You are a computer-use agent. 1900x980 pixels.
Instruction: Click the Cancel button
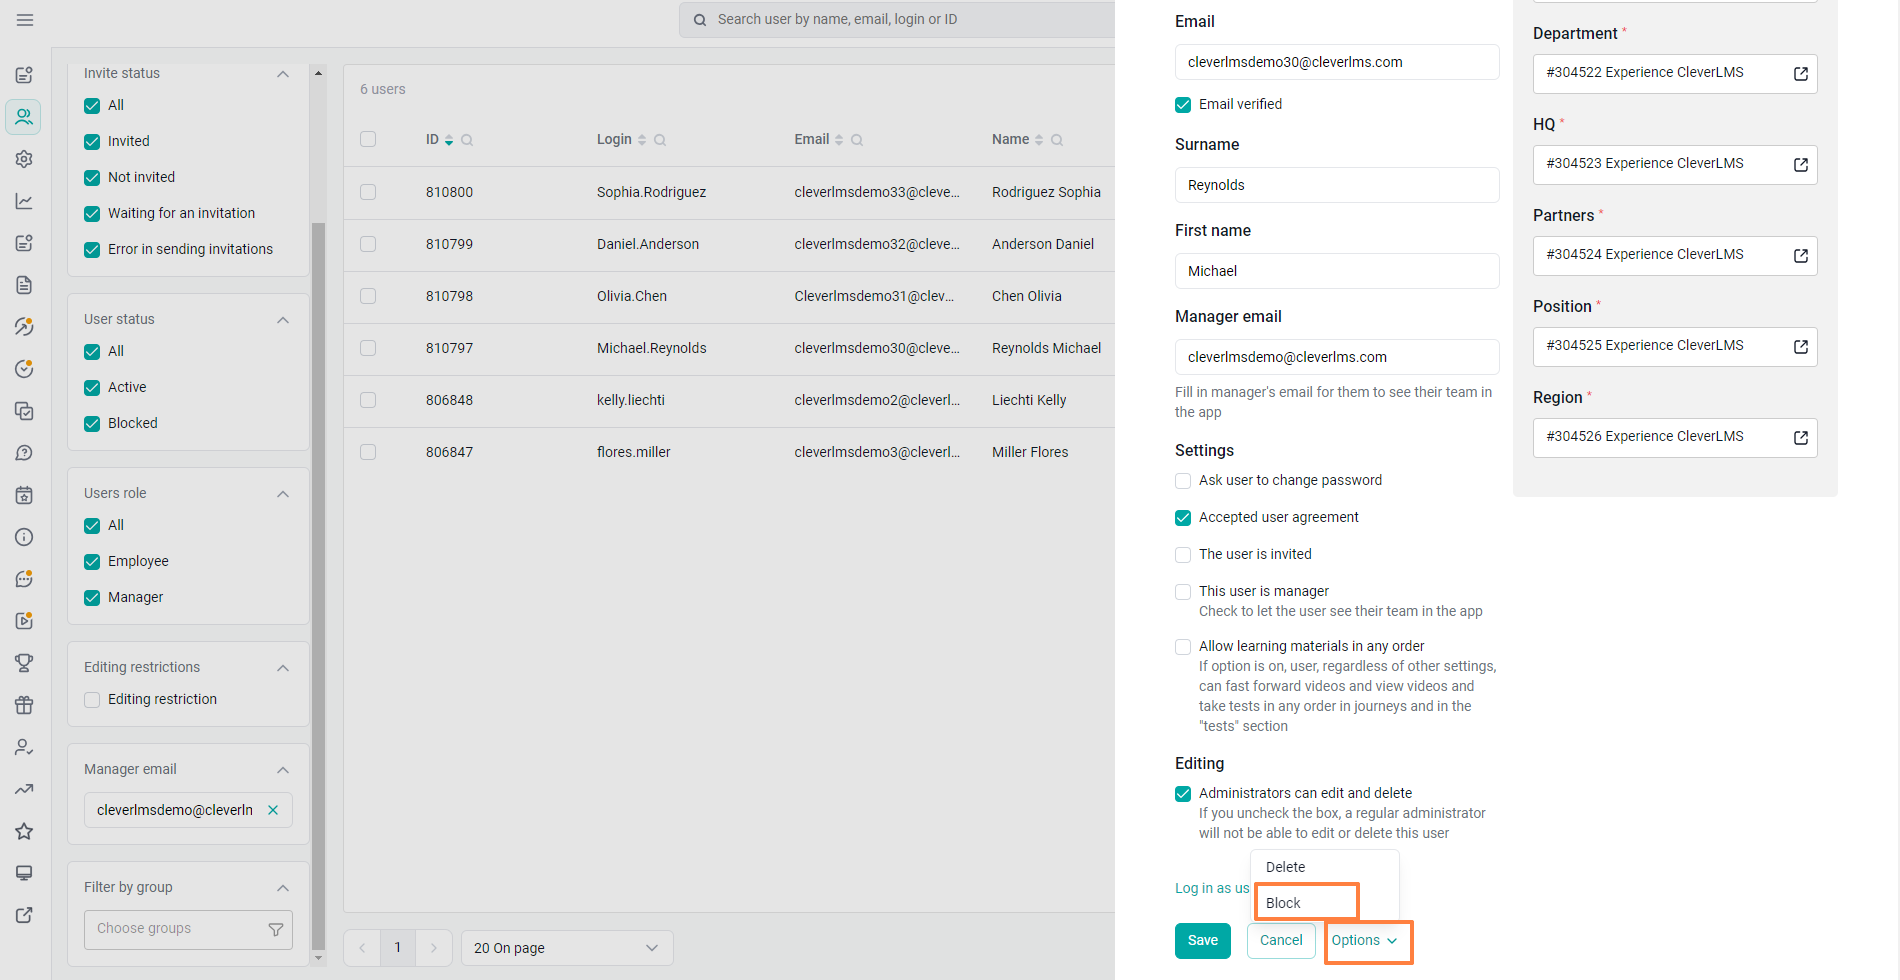pos(1281,941)
